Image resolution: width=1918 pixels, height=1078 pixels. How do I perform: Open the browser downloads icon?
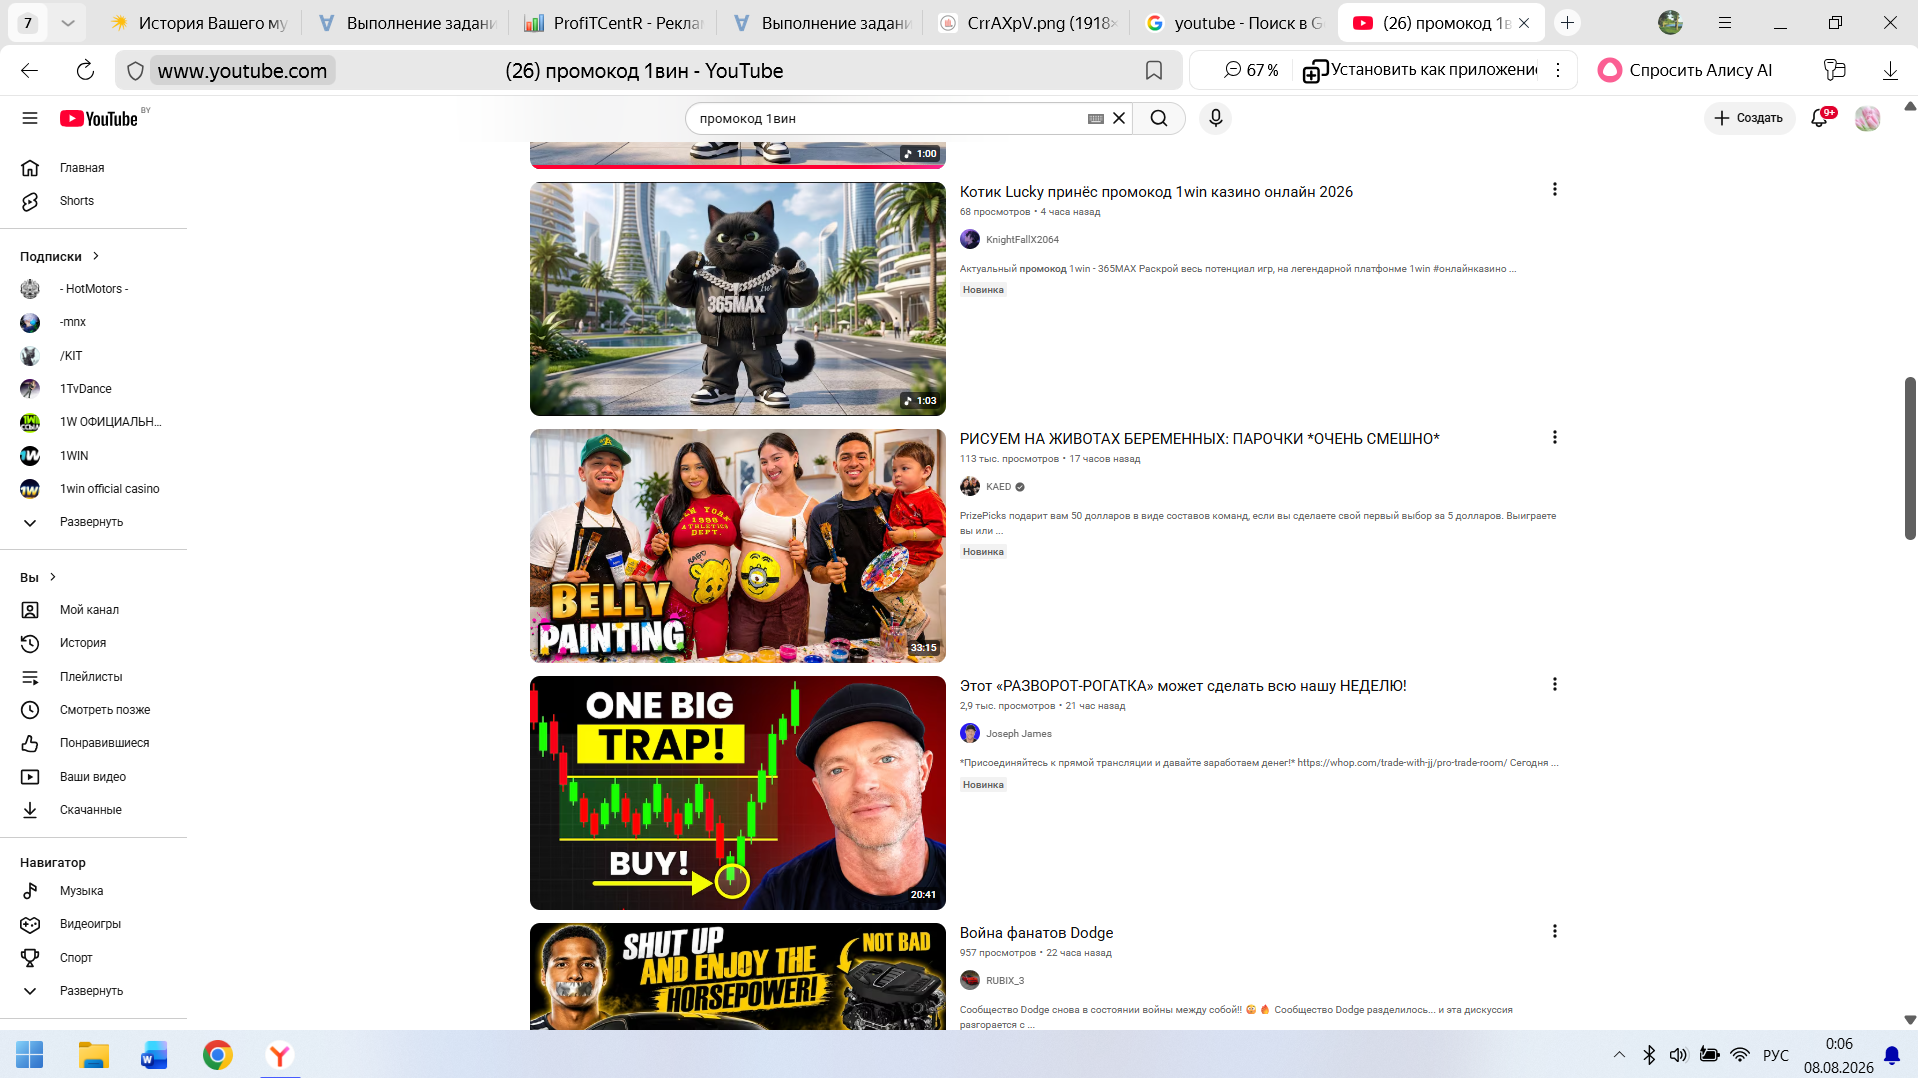(1890, 70)
